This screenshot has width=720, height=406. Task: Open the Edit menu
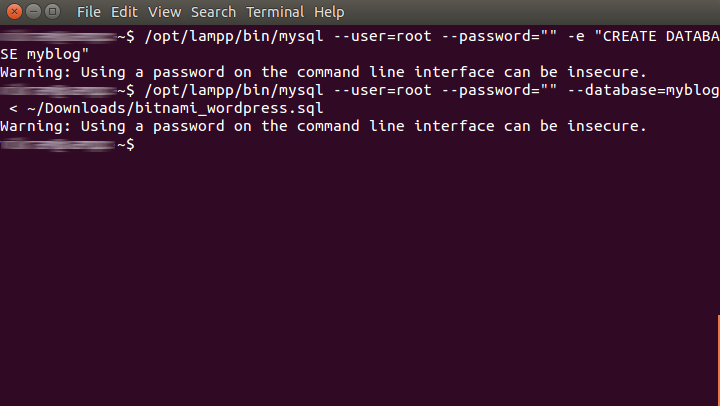pyautogui.click(x=124, y=12)
